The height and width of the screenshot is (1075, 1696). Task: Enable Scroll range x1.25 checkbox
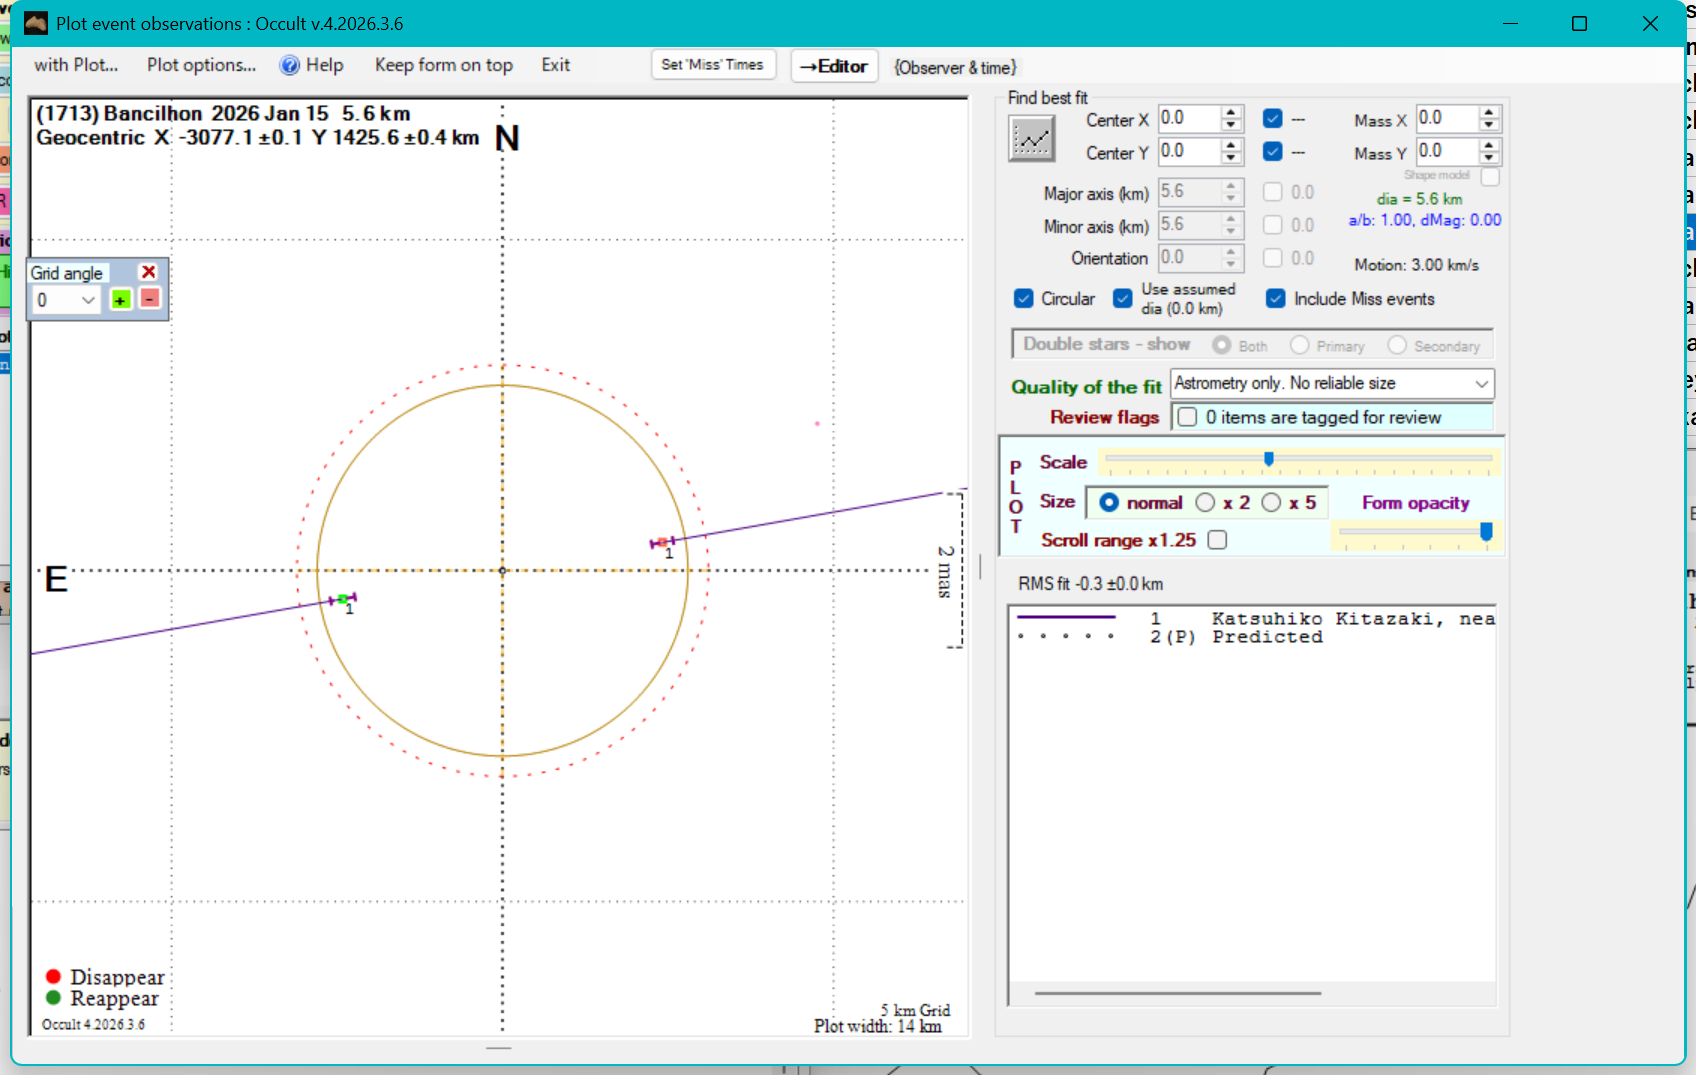1217,540
